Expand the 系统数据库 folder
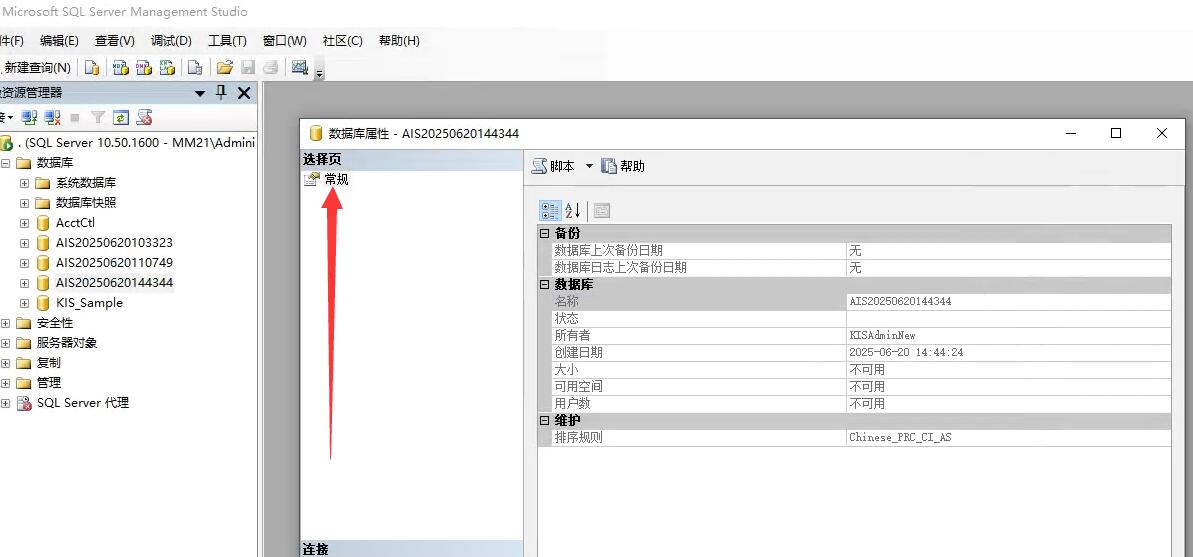 tap(24, 183)
